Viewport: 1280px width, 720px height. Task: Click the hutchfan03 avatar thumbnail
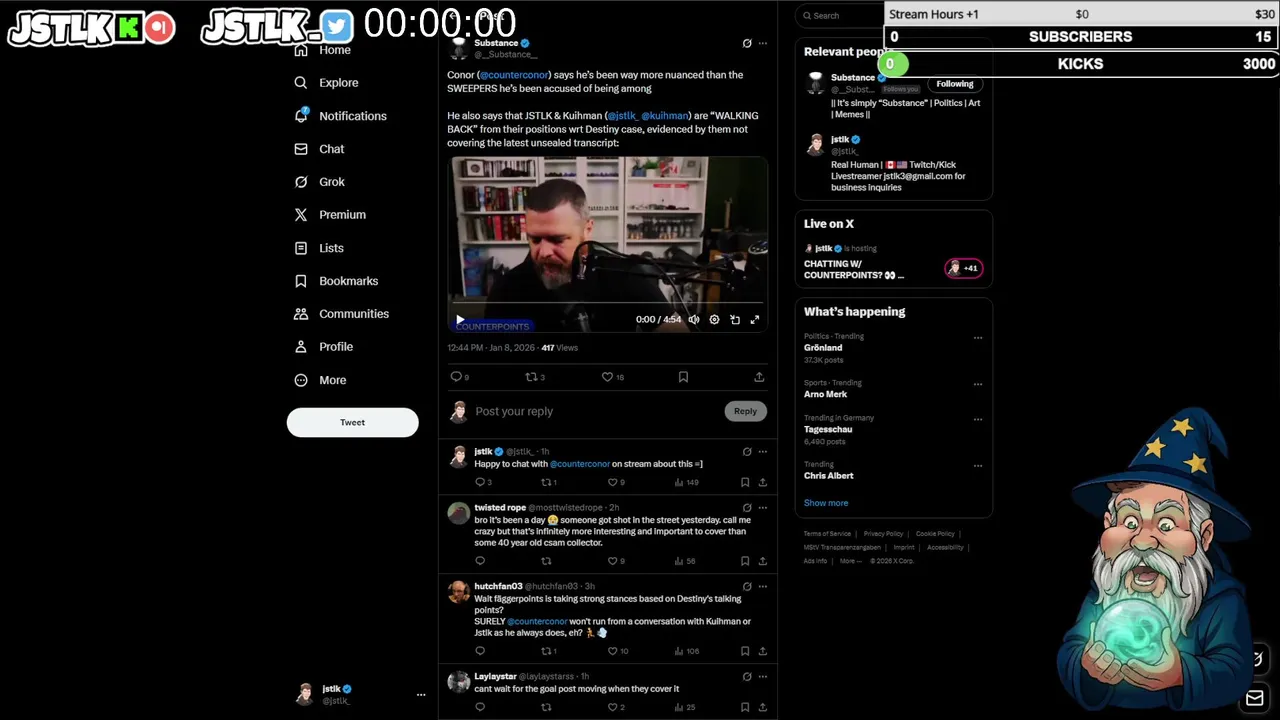pyautogui.click(x=458, y=593)
